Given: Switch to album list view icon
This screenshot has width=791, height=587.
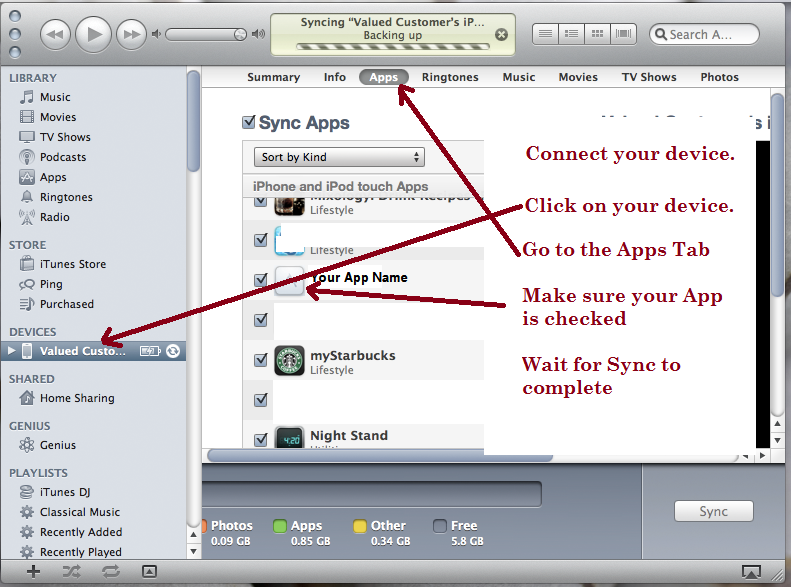Looking at the screenshot, I should (x=572, y=34).
